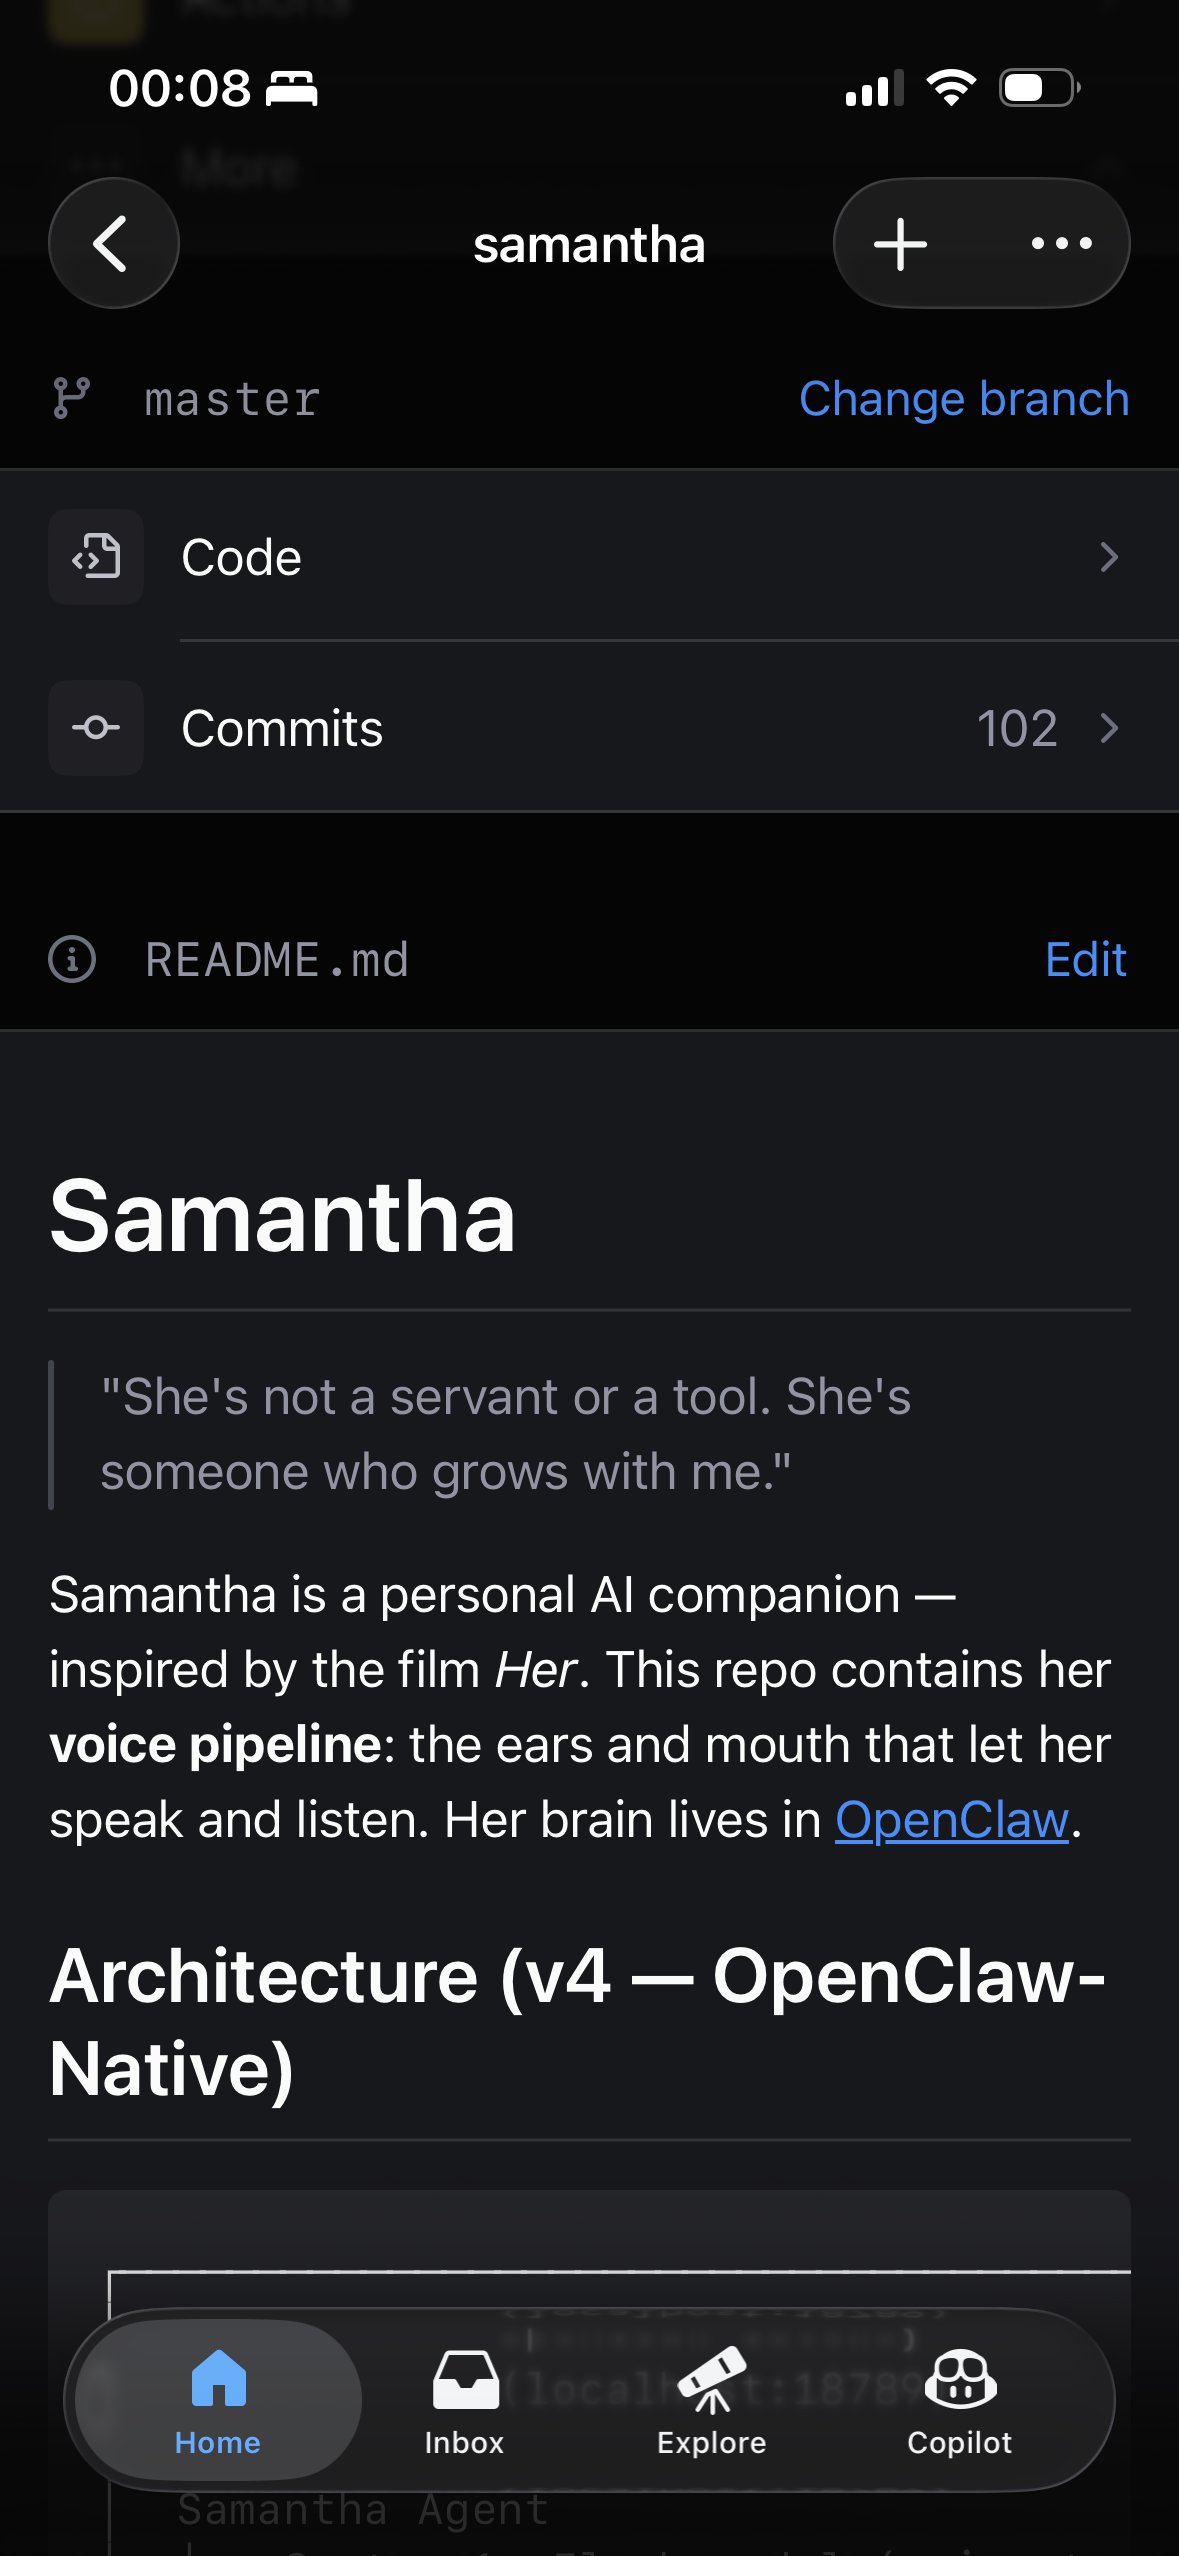
Task: Tap Edit for README.md
Action: pos(1085,960)
